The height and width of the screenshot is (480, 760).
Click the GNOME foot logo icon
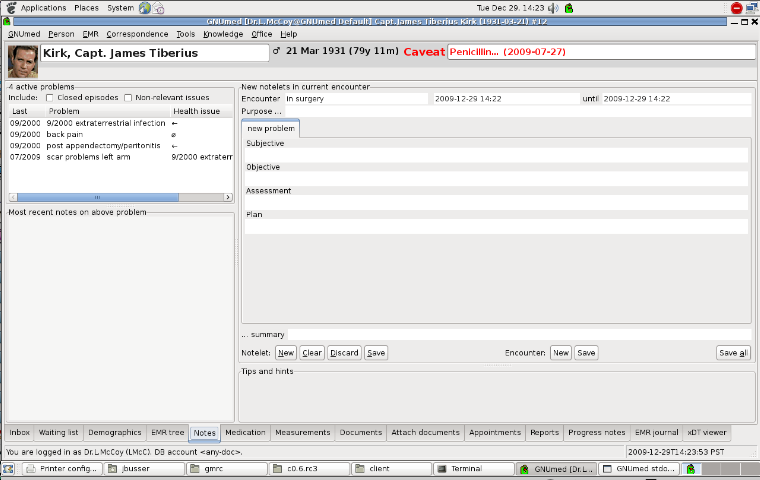(x=10, y=8)
